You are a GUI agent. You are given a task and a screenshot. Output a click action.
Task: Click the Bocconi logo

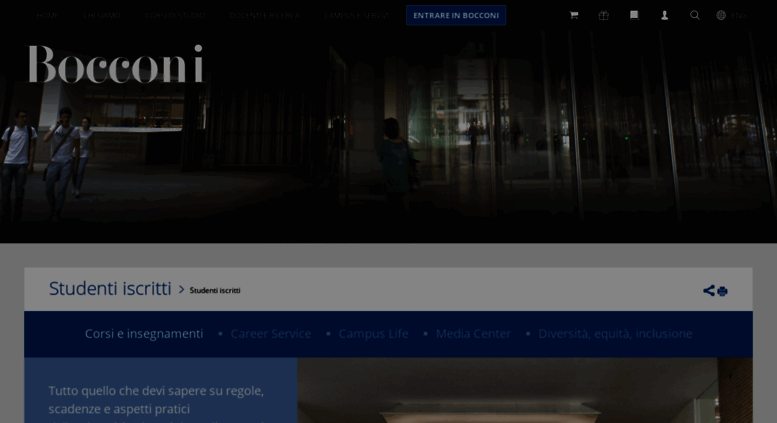click(115, 64)
